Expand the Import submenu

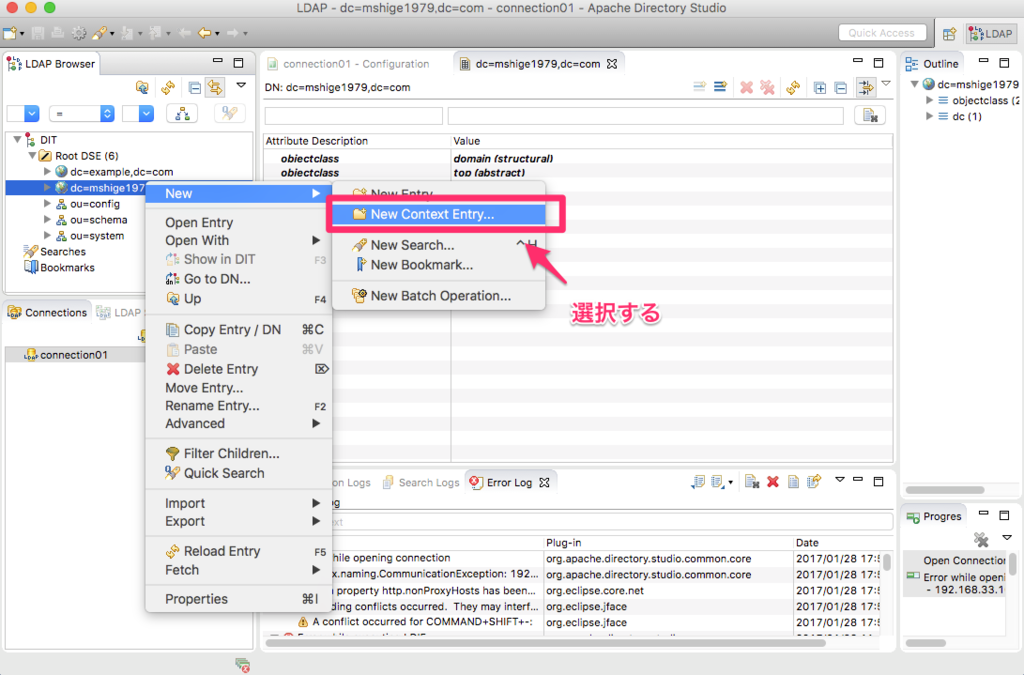tap(238, 503)
